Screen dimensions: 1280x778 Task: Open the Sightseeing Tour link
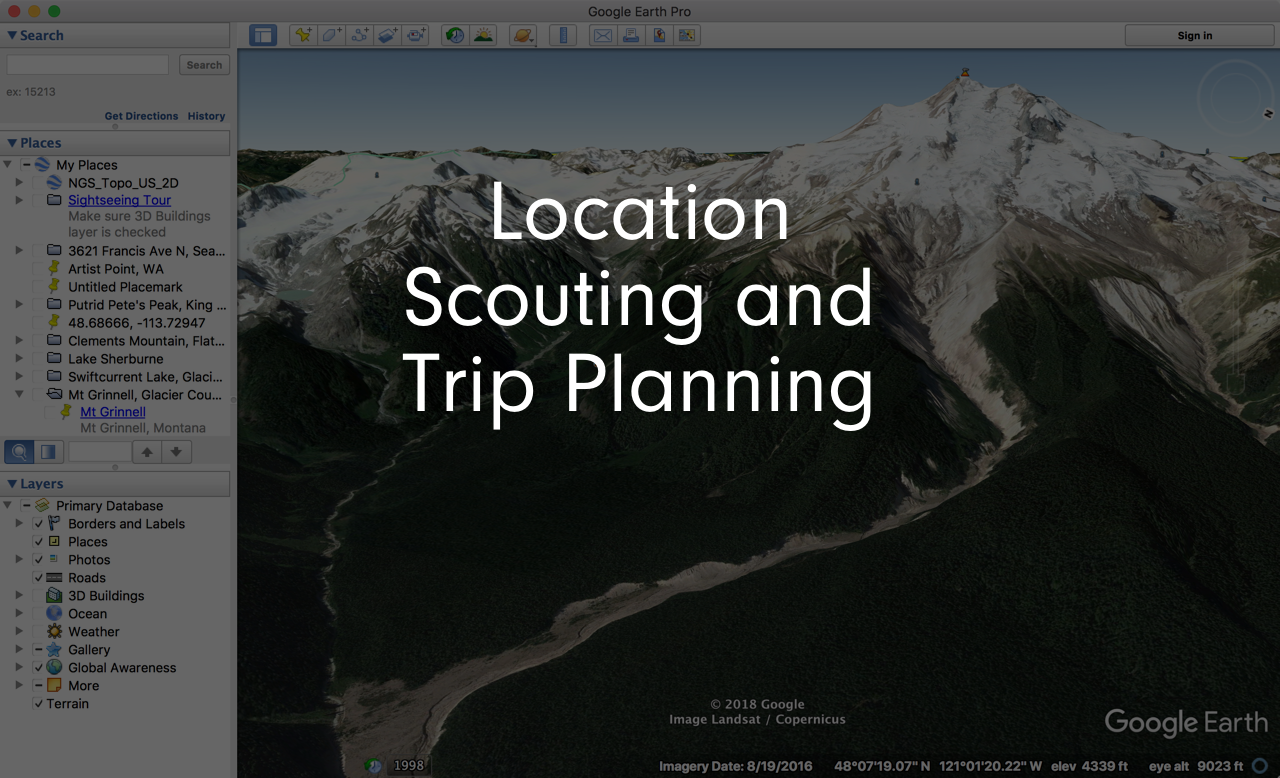coord(119,200)
